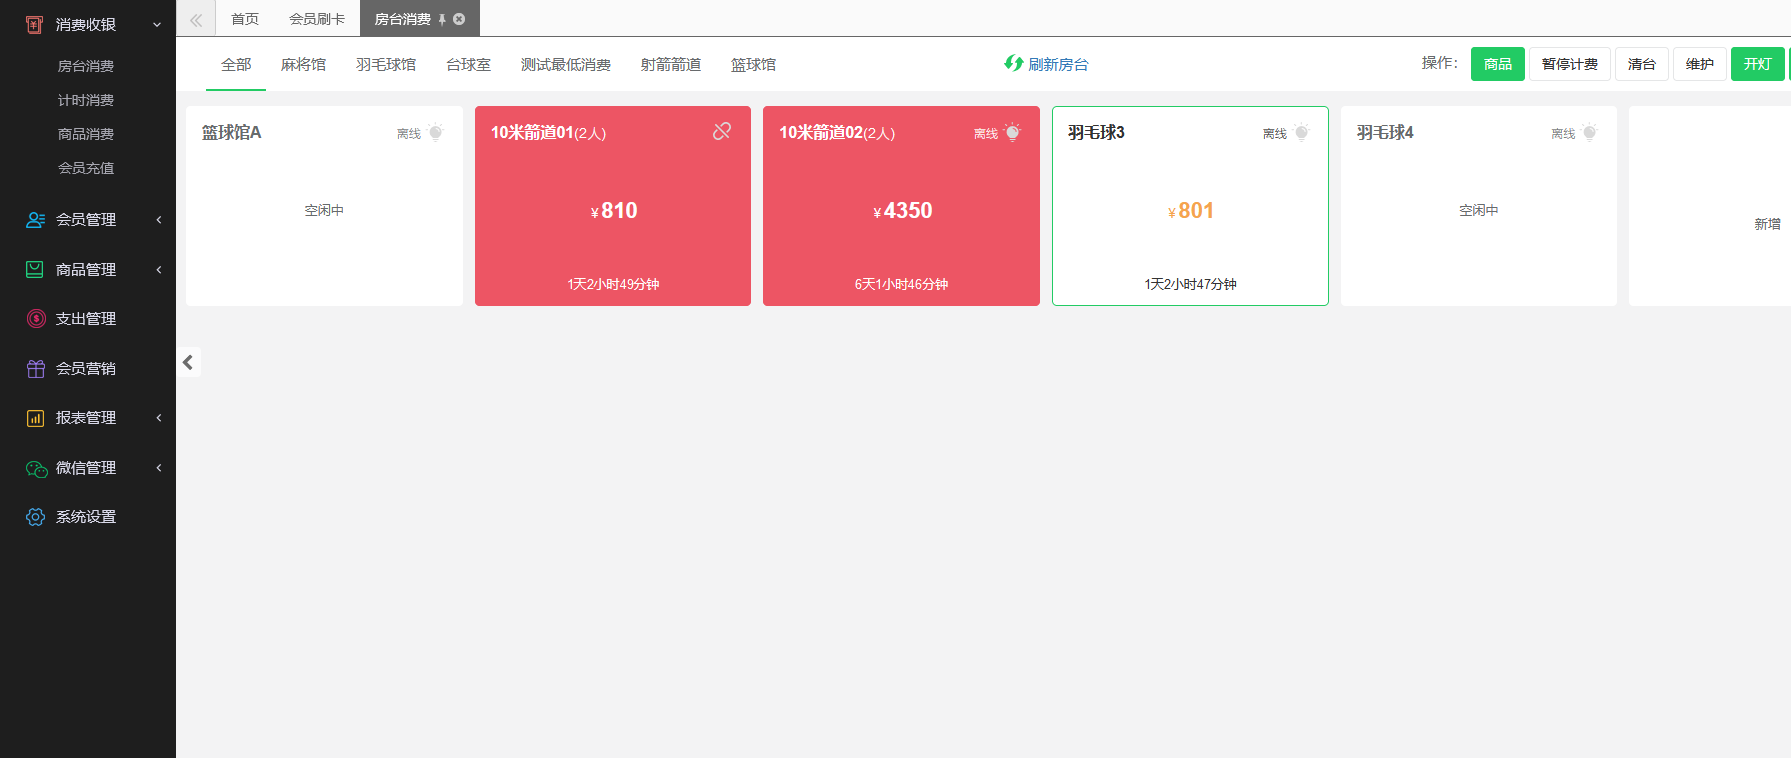The height and width of the screenshot is (758, 1791).
Task: Click the 会员管理 person icon in sidebar
Action: click(36, 220)
